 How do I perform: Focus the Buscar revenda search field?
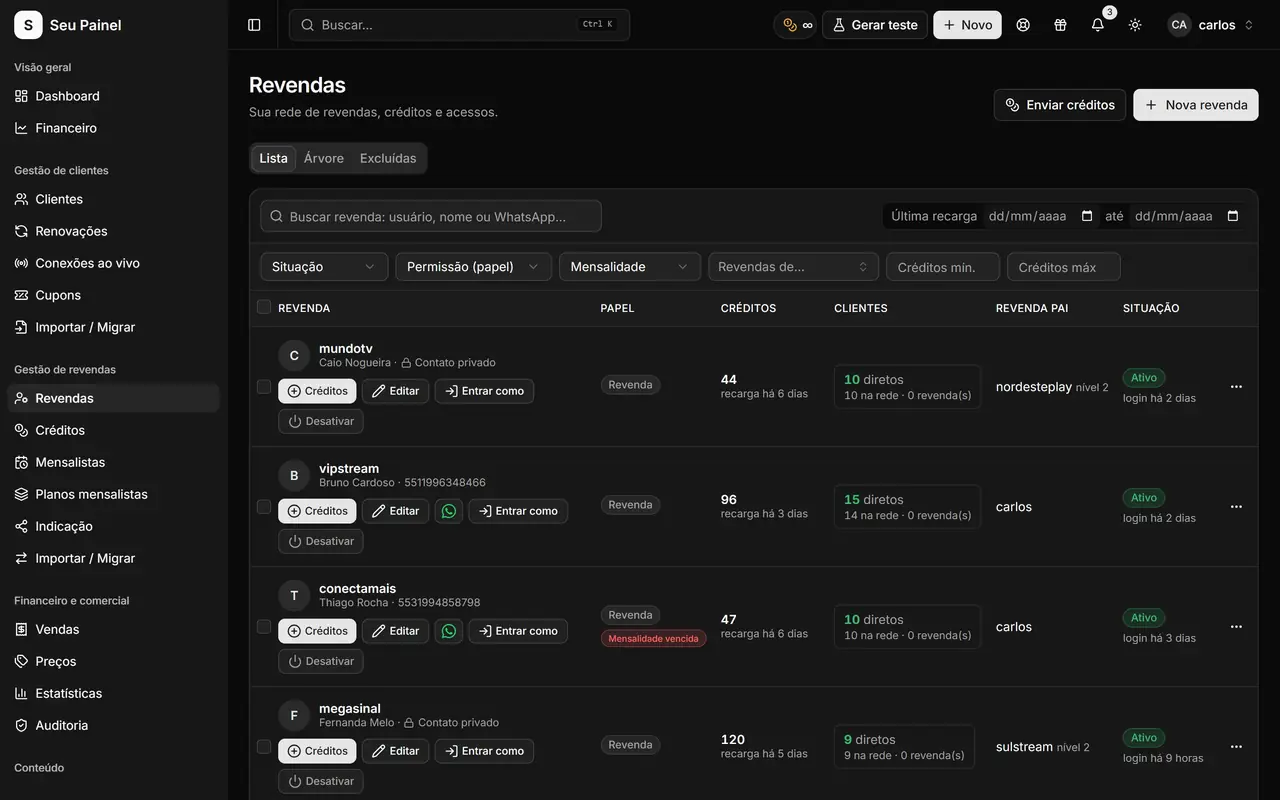tap(431, 216)
